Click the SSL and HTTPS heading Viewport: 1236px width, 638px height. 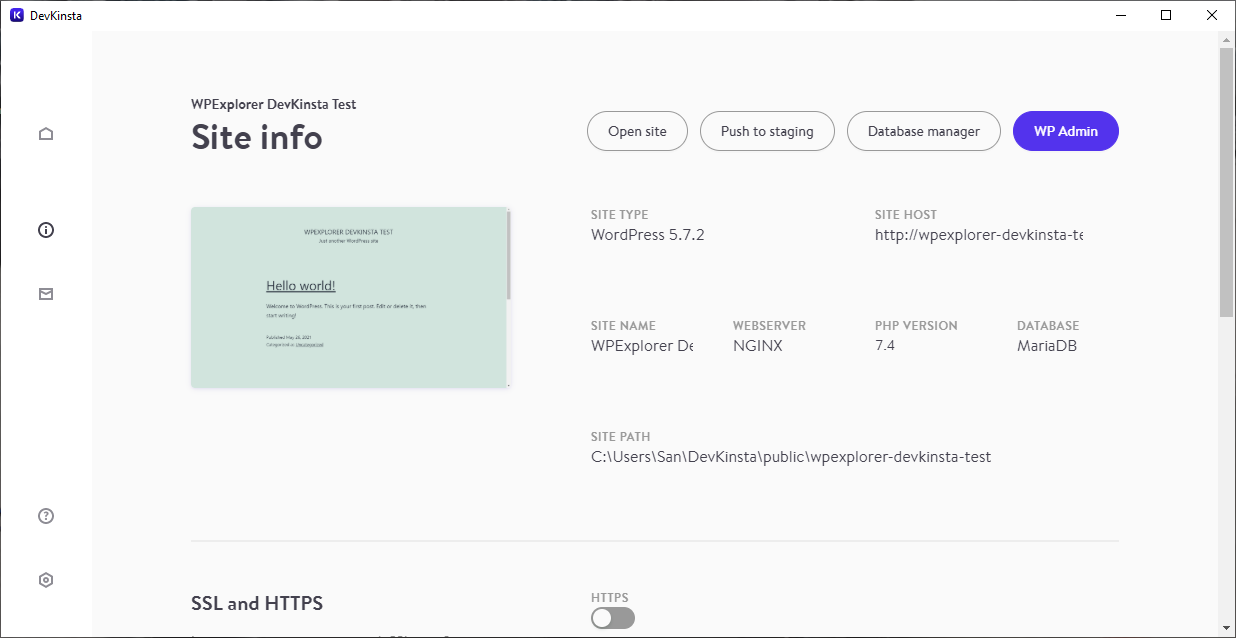pyautogui.click(x=257, y=603)
